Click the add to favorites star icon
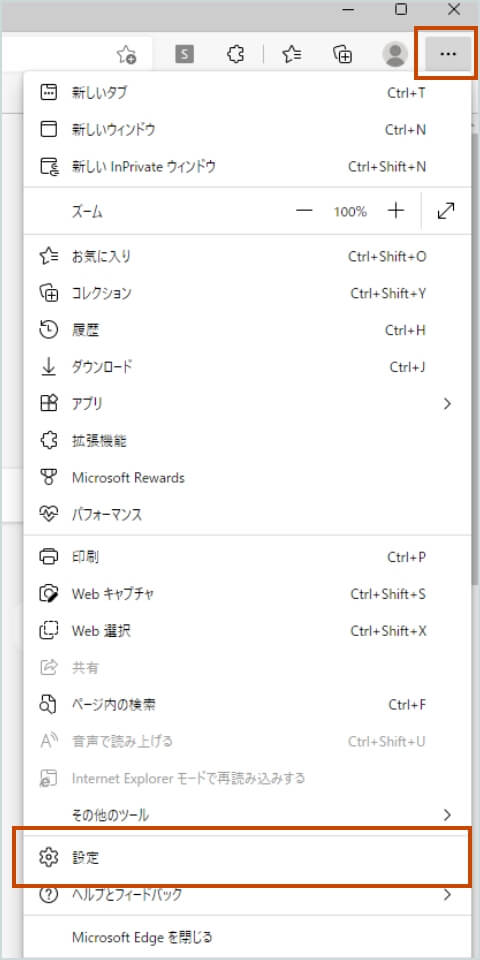480x960 pixels. coord(126,54)
